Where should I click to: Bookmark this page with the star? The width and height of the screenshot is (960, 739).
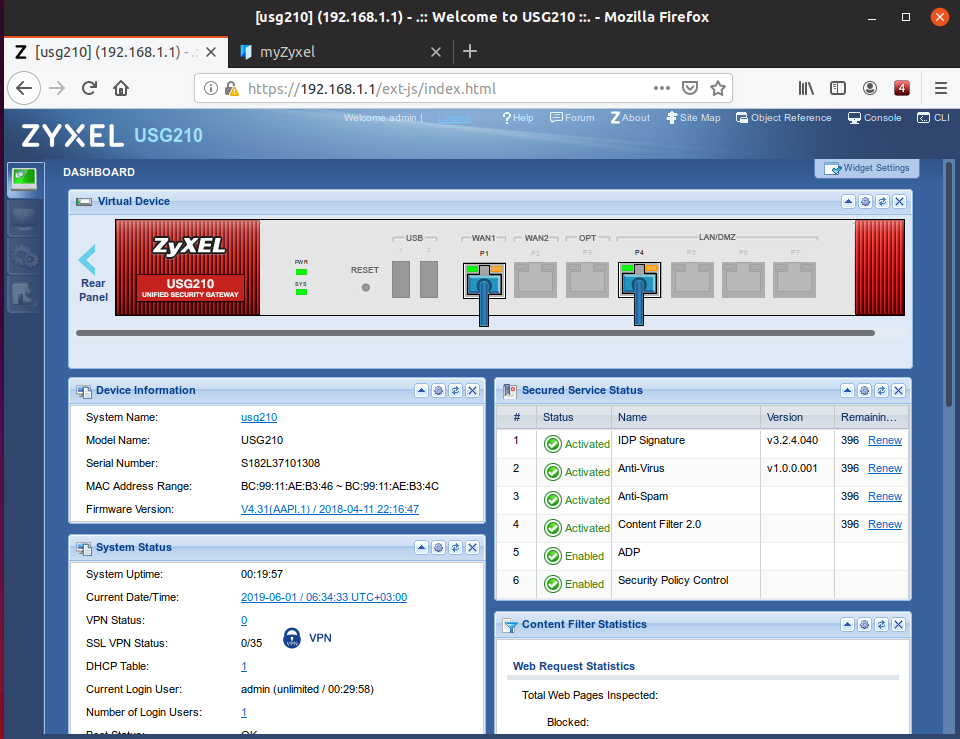(x=718, y=88)
